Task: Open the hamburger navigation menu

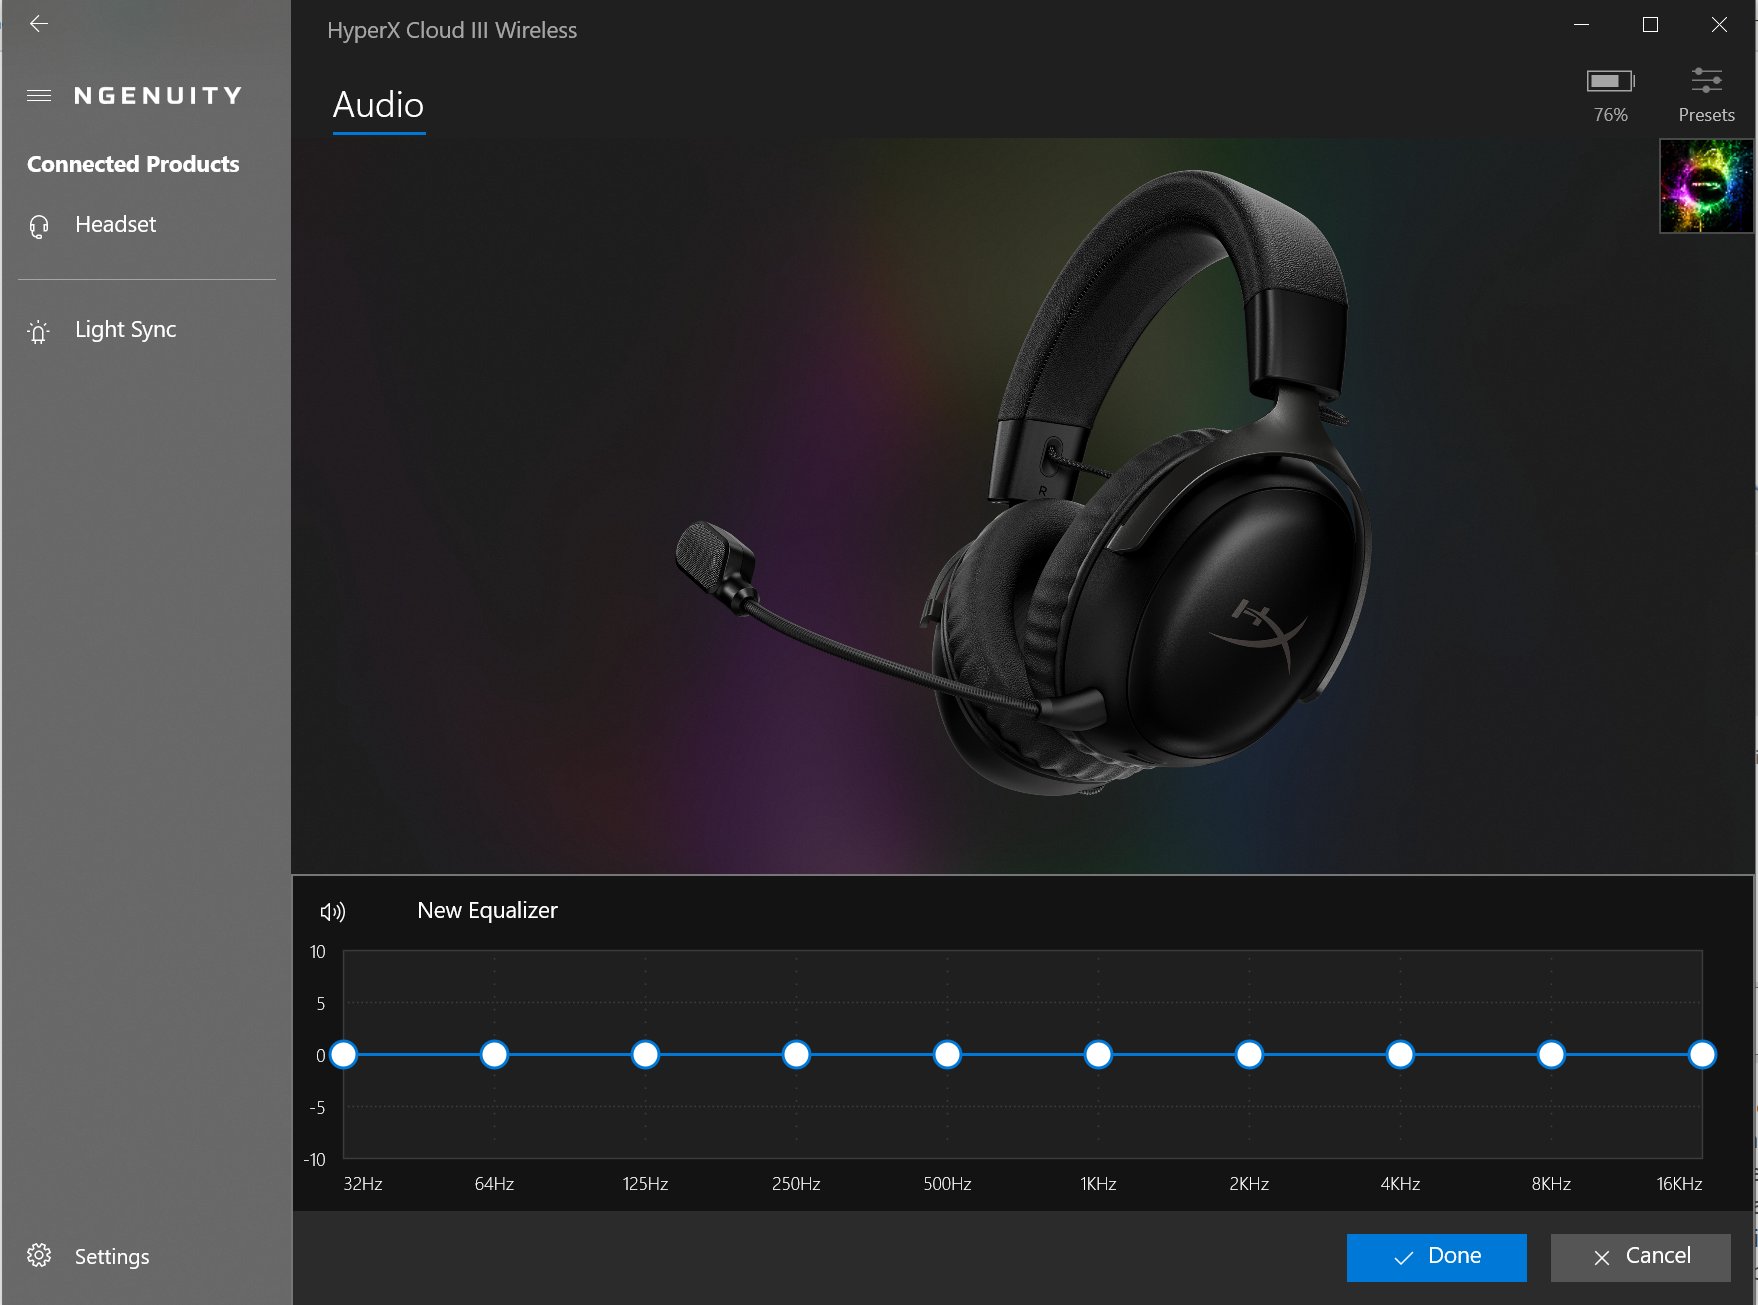Action: (39, 96)
